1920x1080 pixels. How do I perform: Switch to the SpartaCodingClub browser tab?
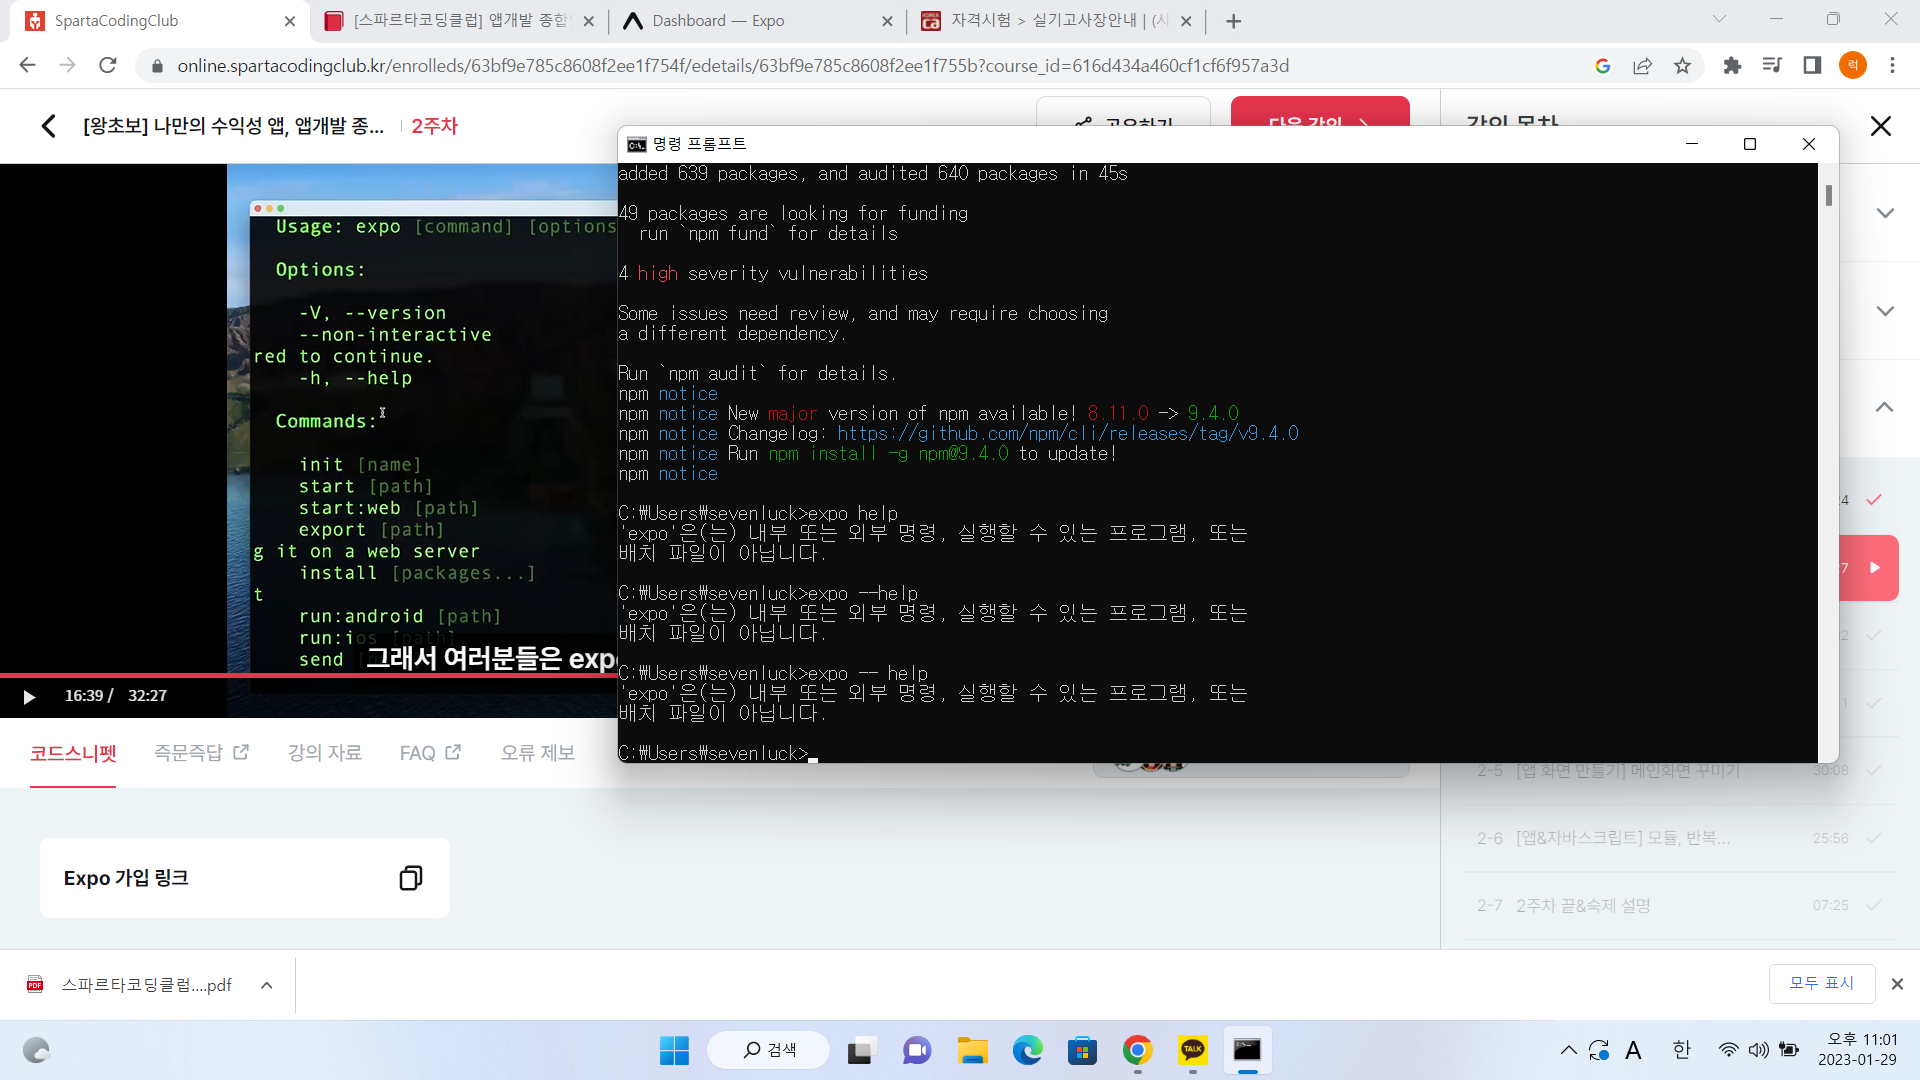coord(160,21)
